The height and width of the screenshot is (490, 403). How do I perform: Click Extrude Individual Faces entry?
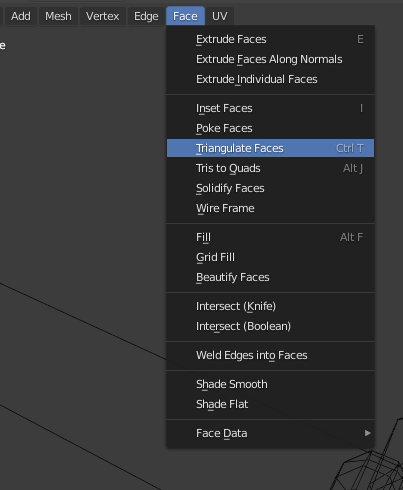click(270, 79)
